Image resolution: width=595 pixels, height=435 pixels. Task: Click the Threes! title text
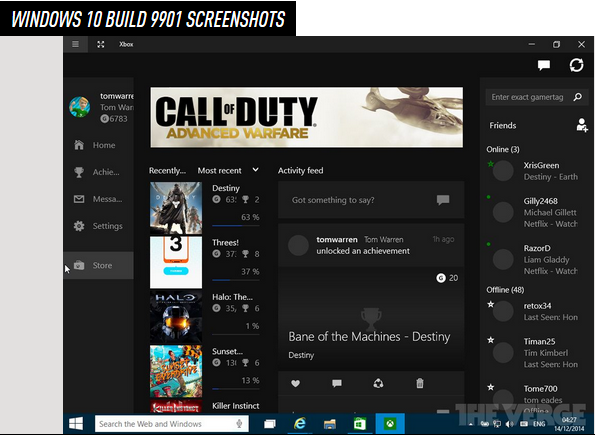225,243
